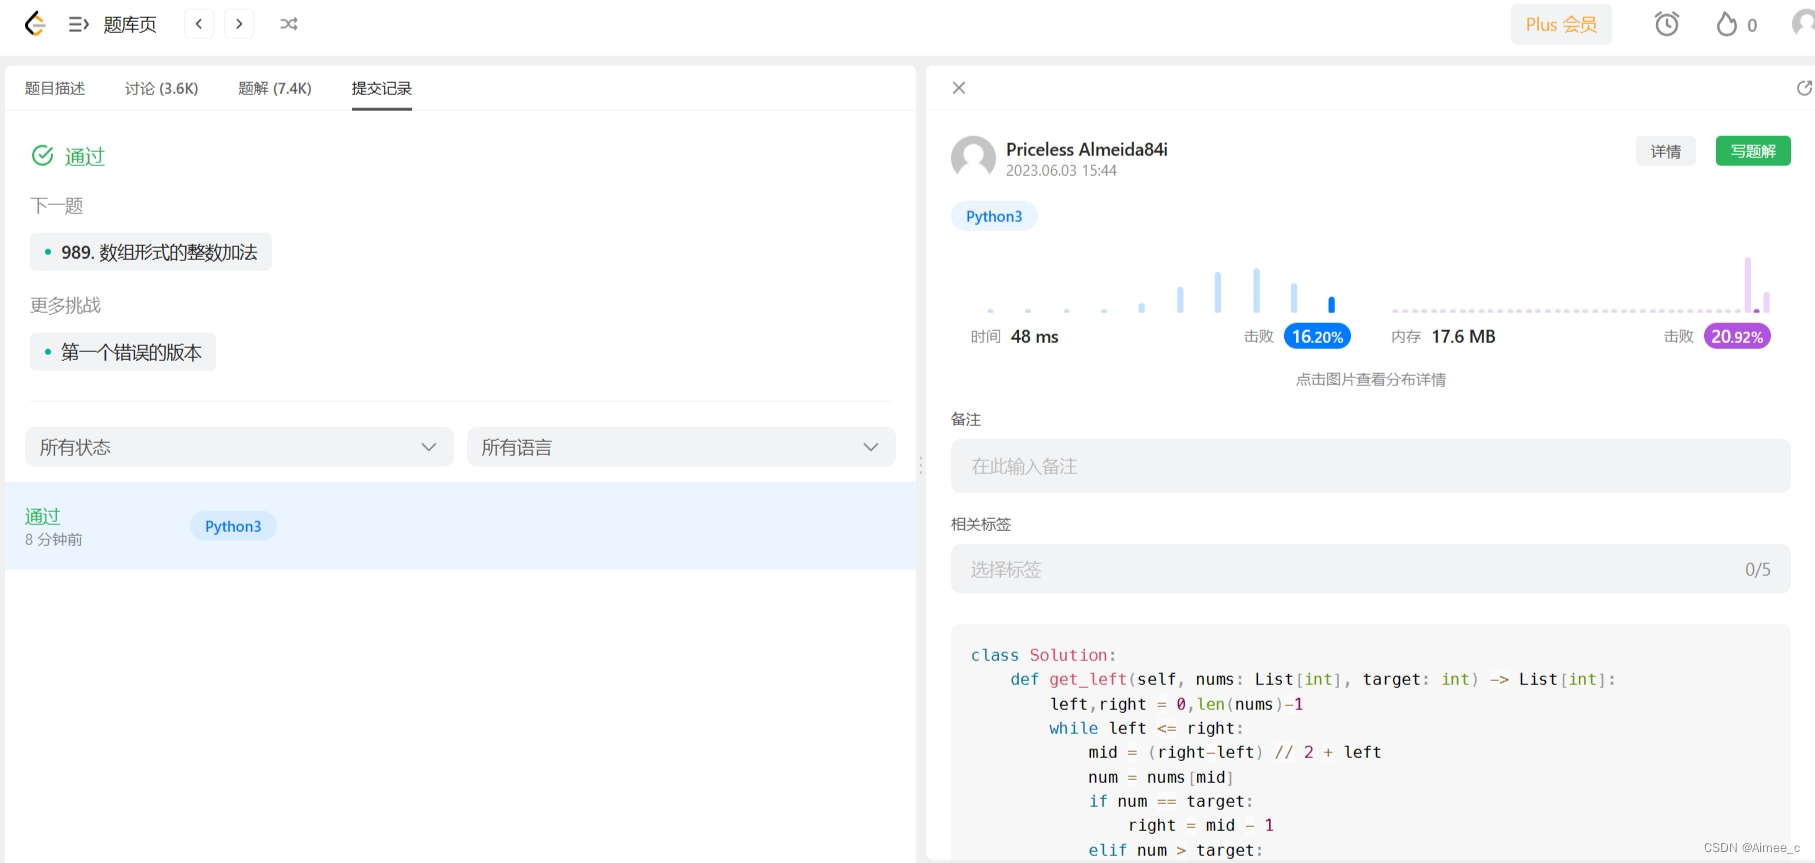The width and height of the screenshot is (1815, 863).
Task: Expand the 所有状态 filter dropdown
Action: (x=239, y=447)
